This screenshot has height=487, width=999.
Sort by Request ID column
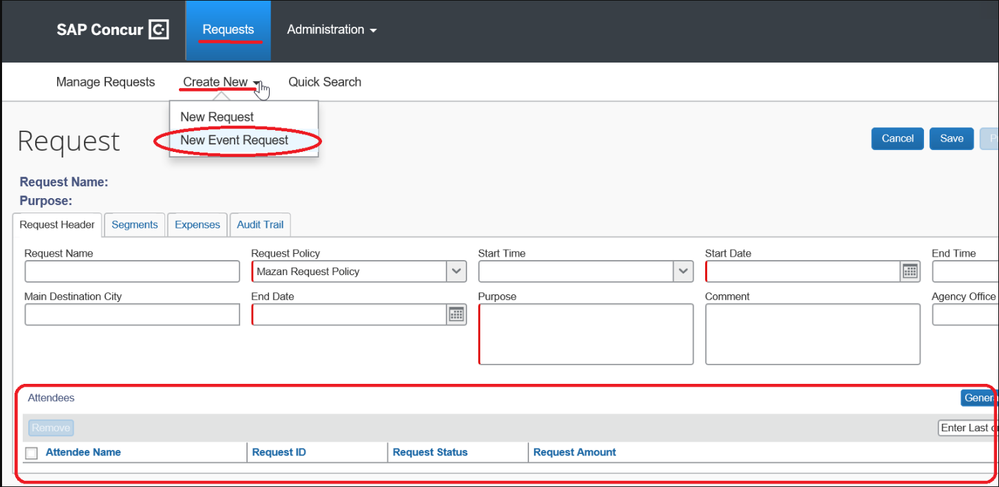(279, 453)
